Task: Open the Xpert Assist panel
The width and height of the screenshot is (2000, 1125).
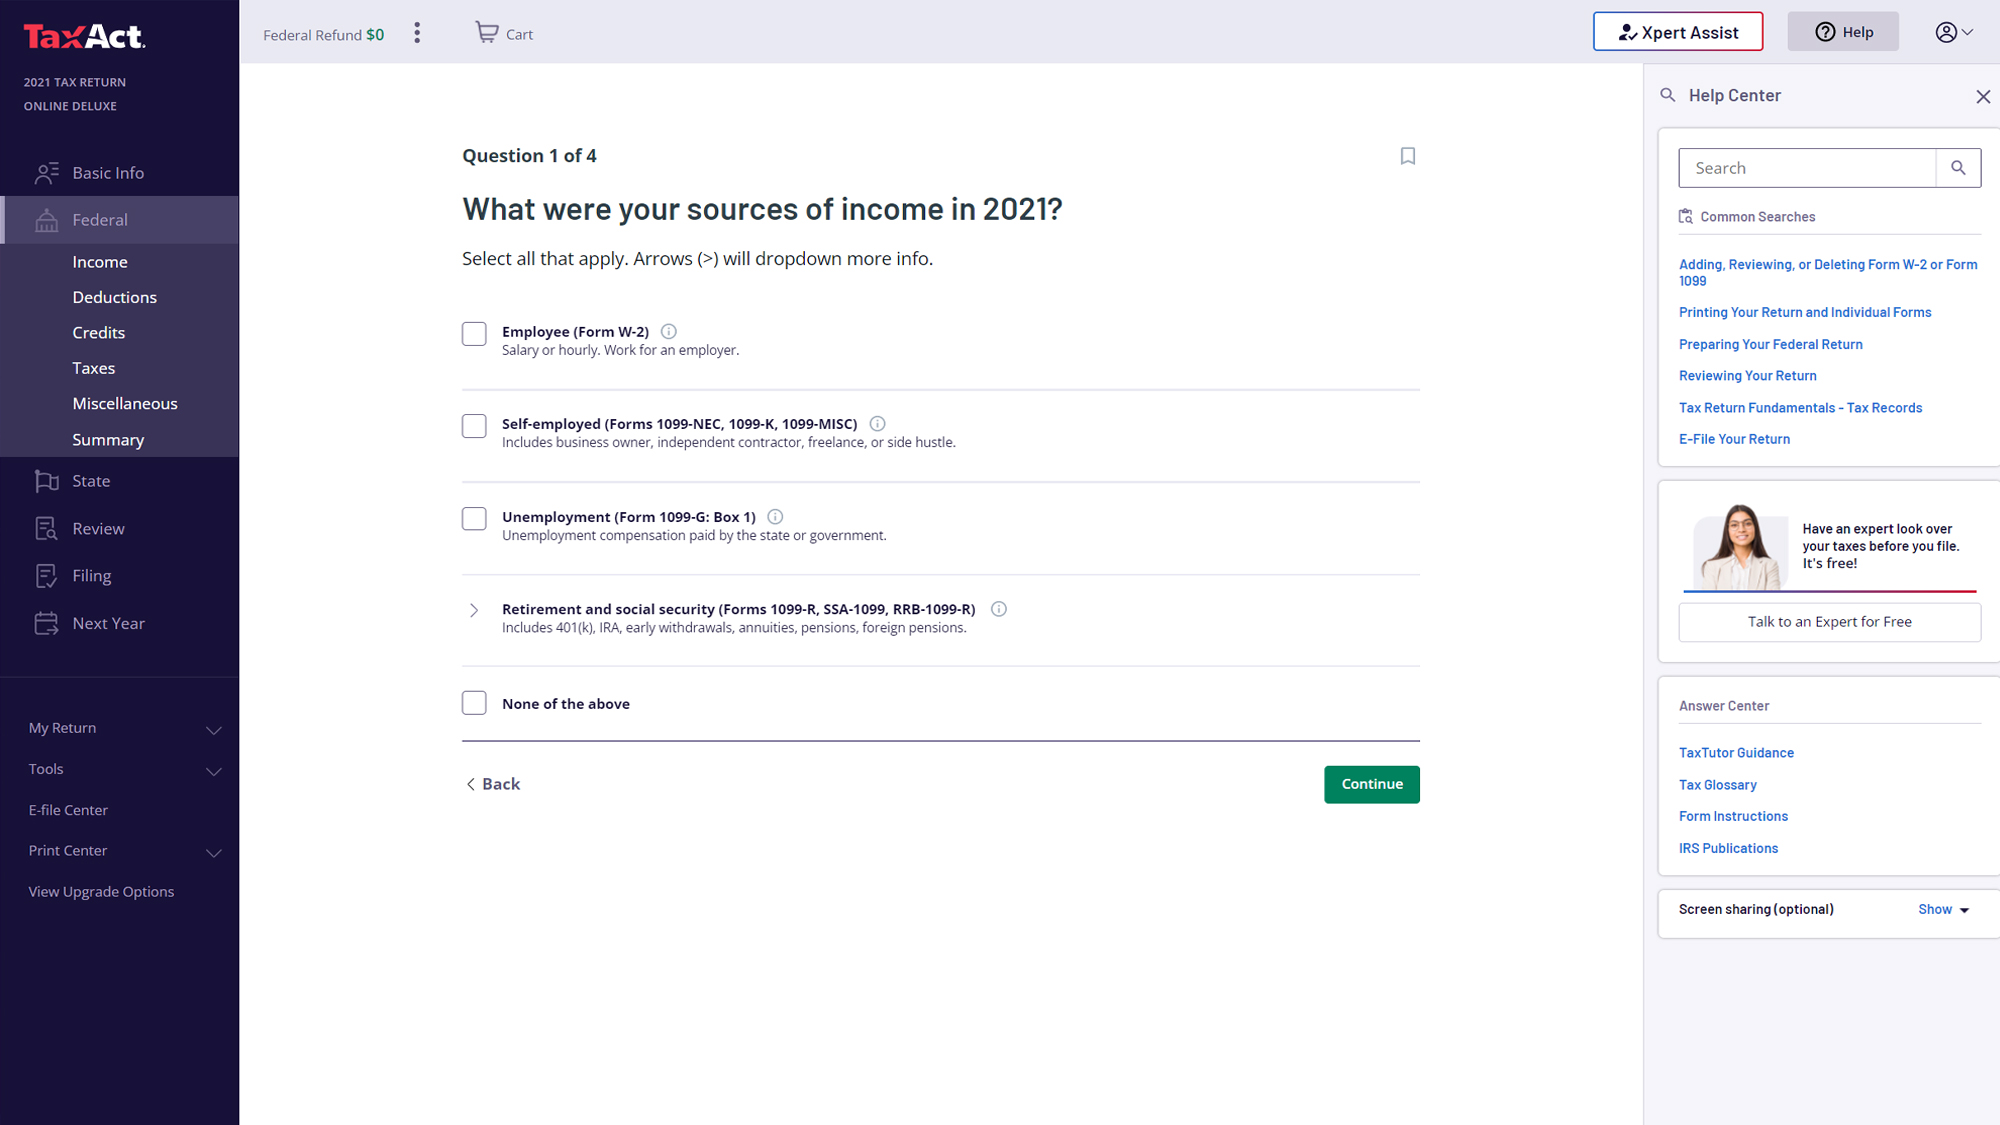Action: [1679, 32]
